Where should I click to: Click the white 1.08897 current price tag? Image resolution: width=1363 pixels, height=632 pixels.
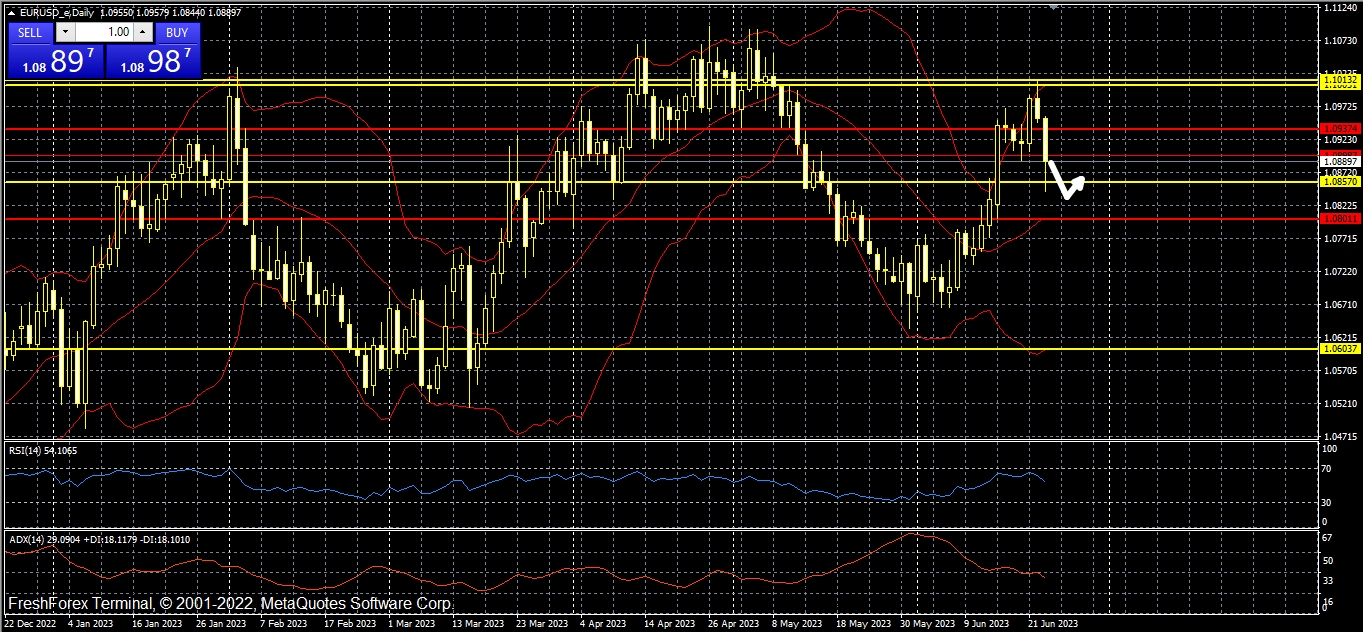click(x=1340, y=161)
